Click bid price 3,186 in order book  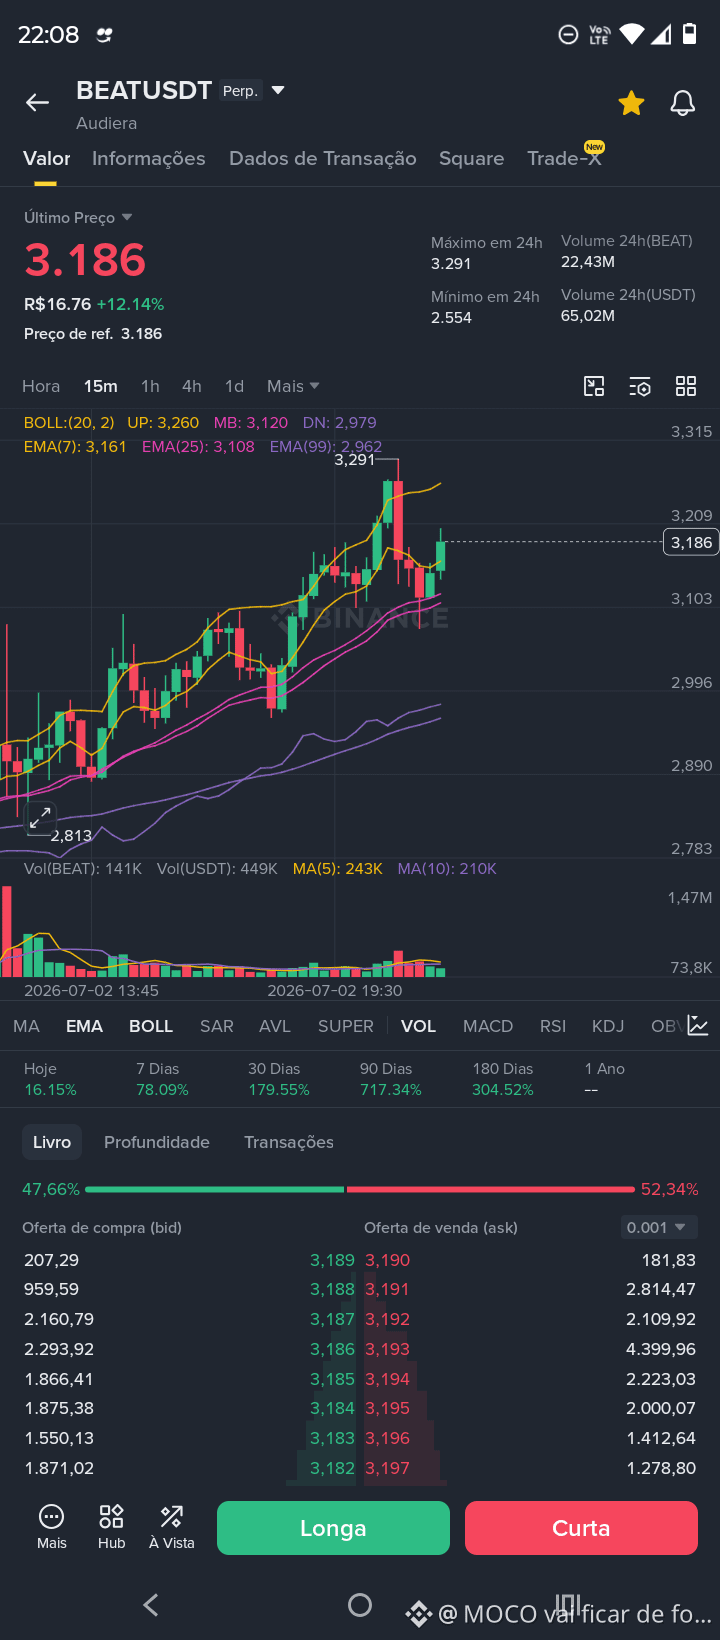tap(332, 1349)
